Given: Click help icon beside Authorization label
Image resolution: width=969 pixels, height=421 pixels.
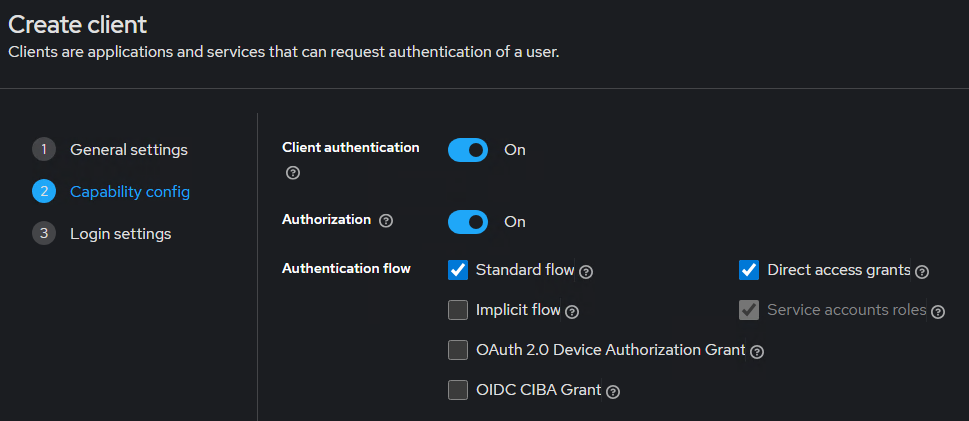Looking at the screenshot, I should 386,220.
